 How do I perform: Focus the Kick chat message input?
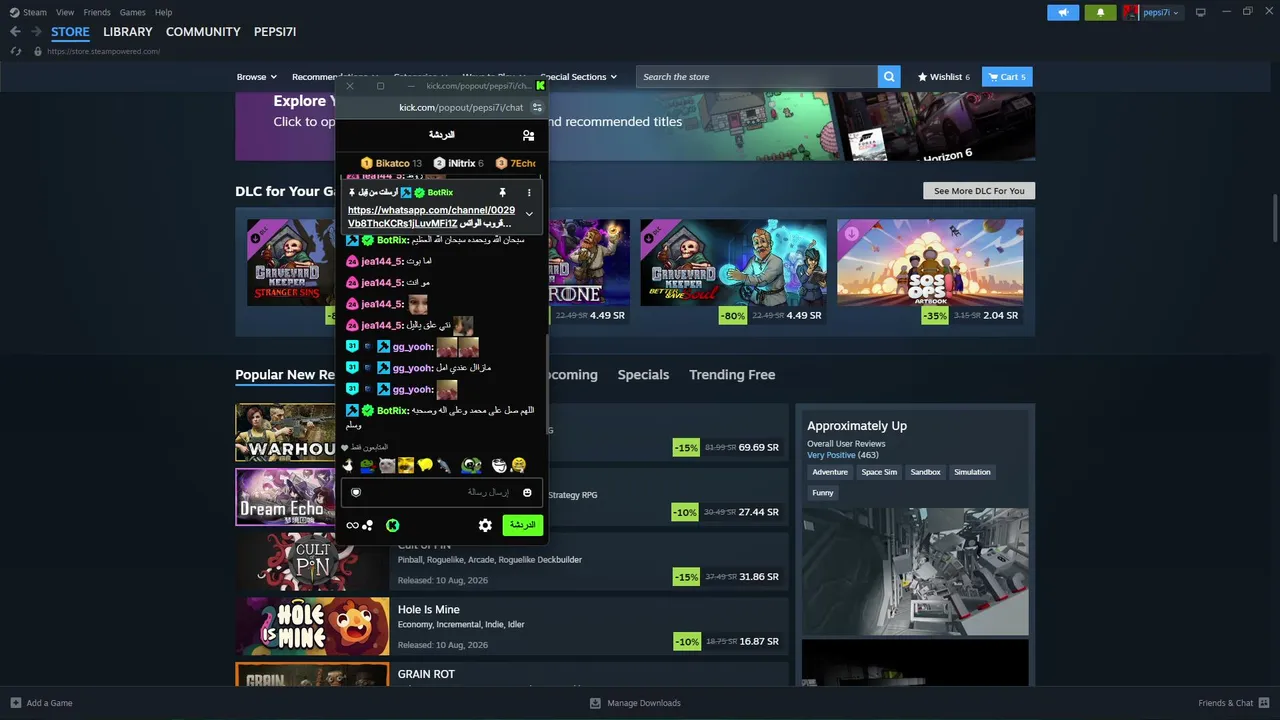point(442,492)
